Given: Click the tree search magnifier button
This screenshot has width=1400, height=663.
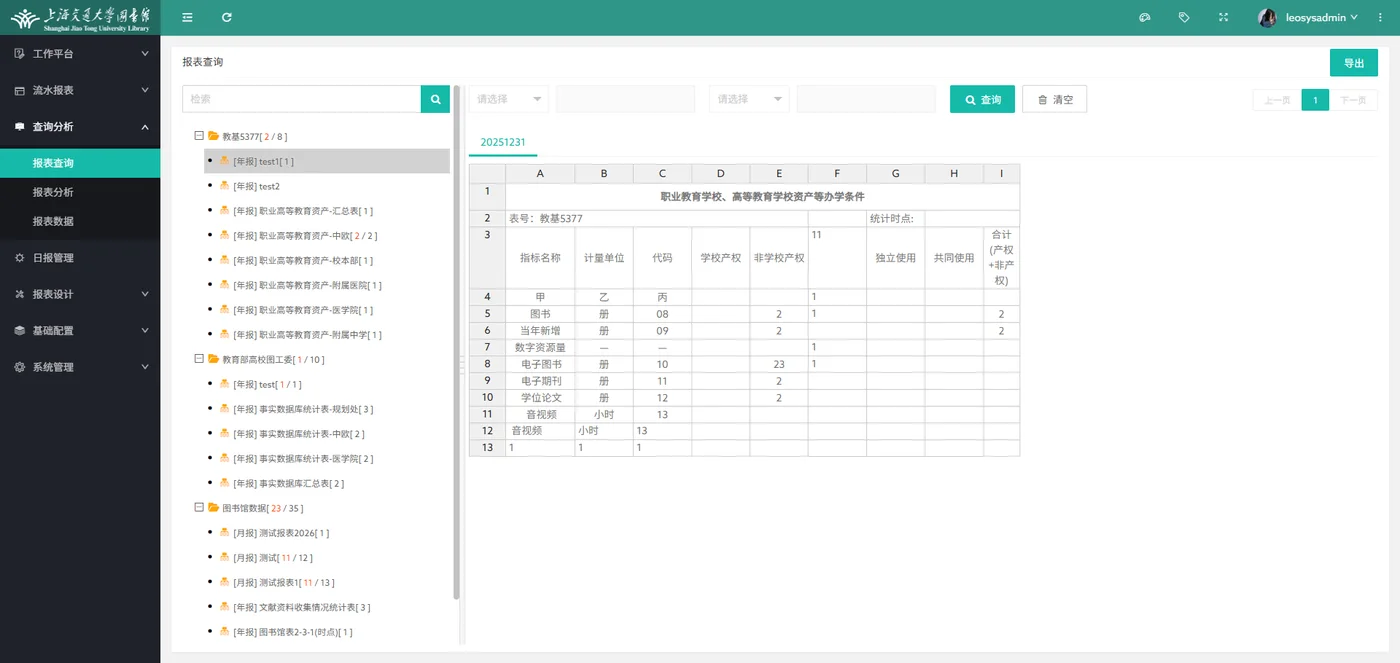Looking at the screenshot, I should click(435, 99).
